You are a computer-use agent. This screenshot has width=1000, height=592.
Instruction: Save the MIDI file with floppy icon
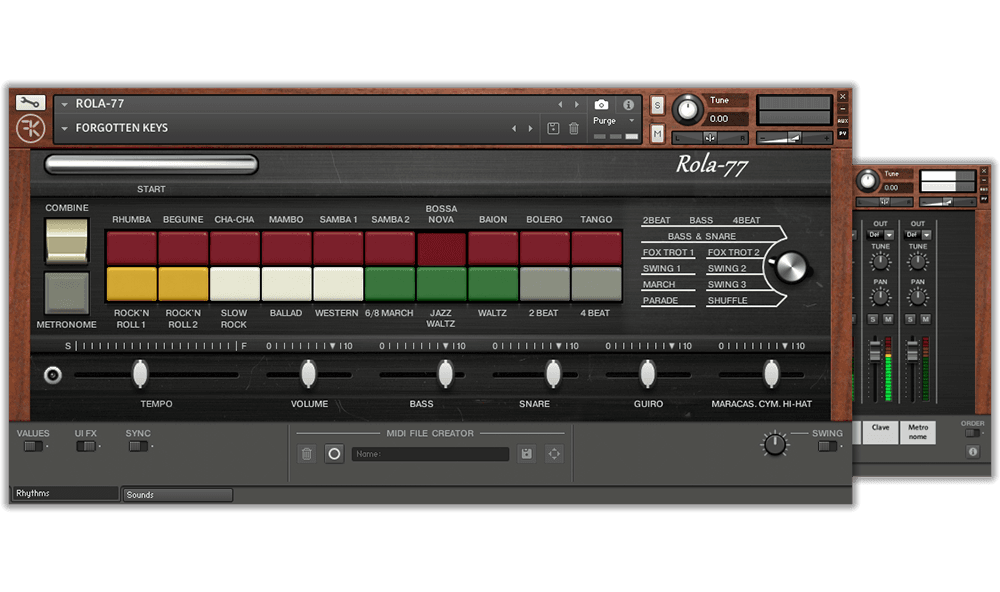click(526, 454)
